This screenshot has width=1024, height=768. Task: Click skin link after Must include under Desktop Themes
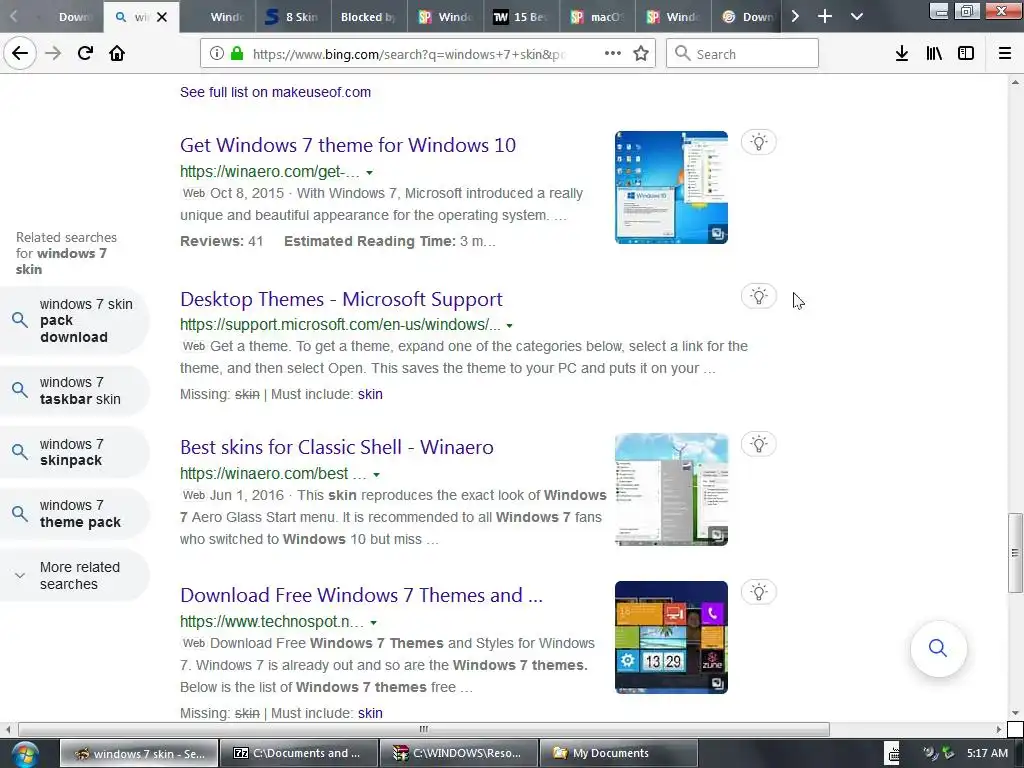pos(370,394)
